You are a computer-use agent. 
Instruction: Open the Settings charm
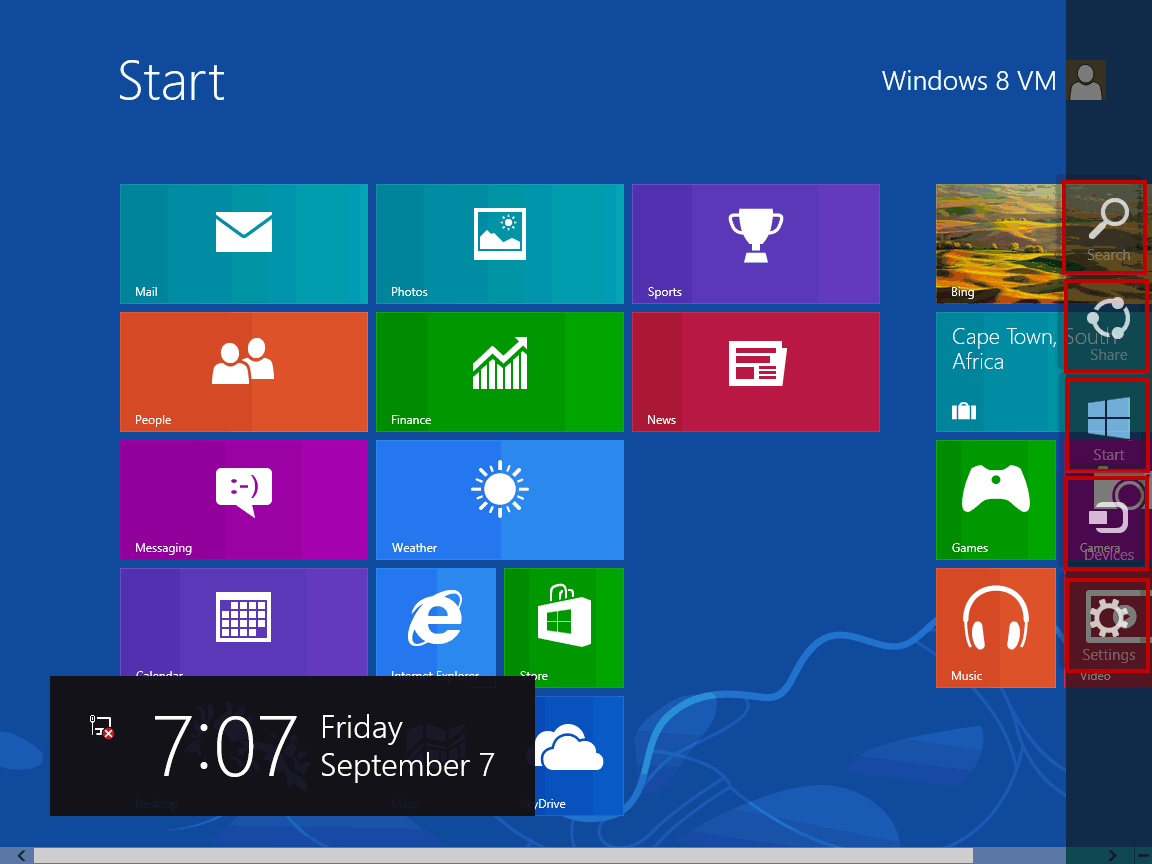pos(1108,627)
